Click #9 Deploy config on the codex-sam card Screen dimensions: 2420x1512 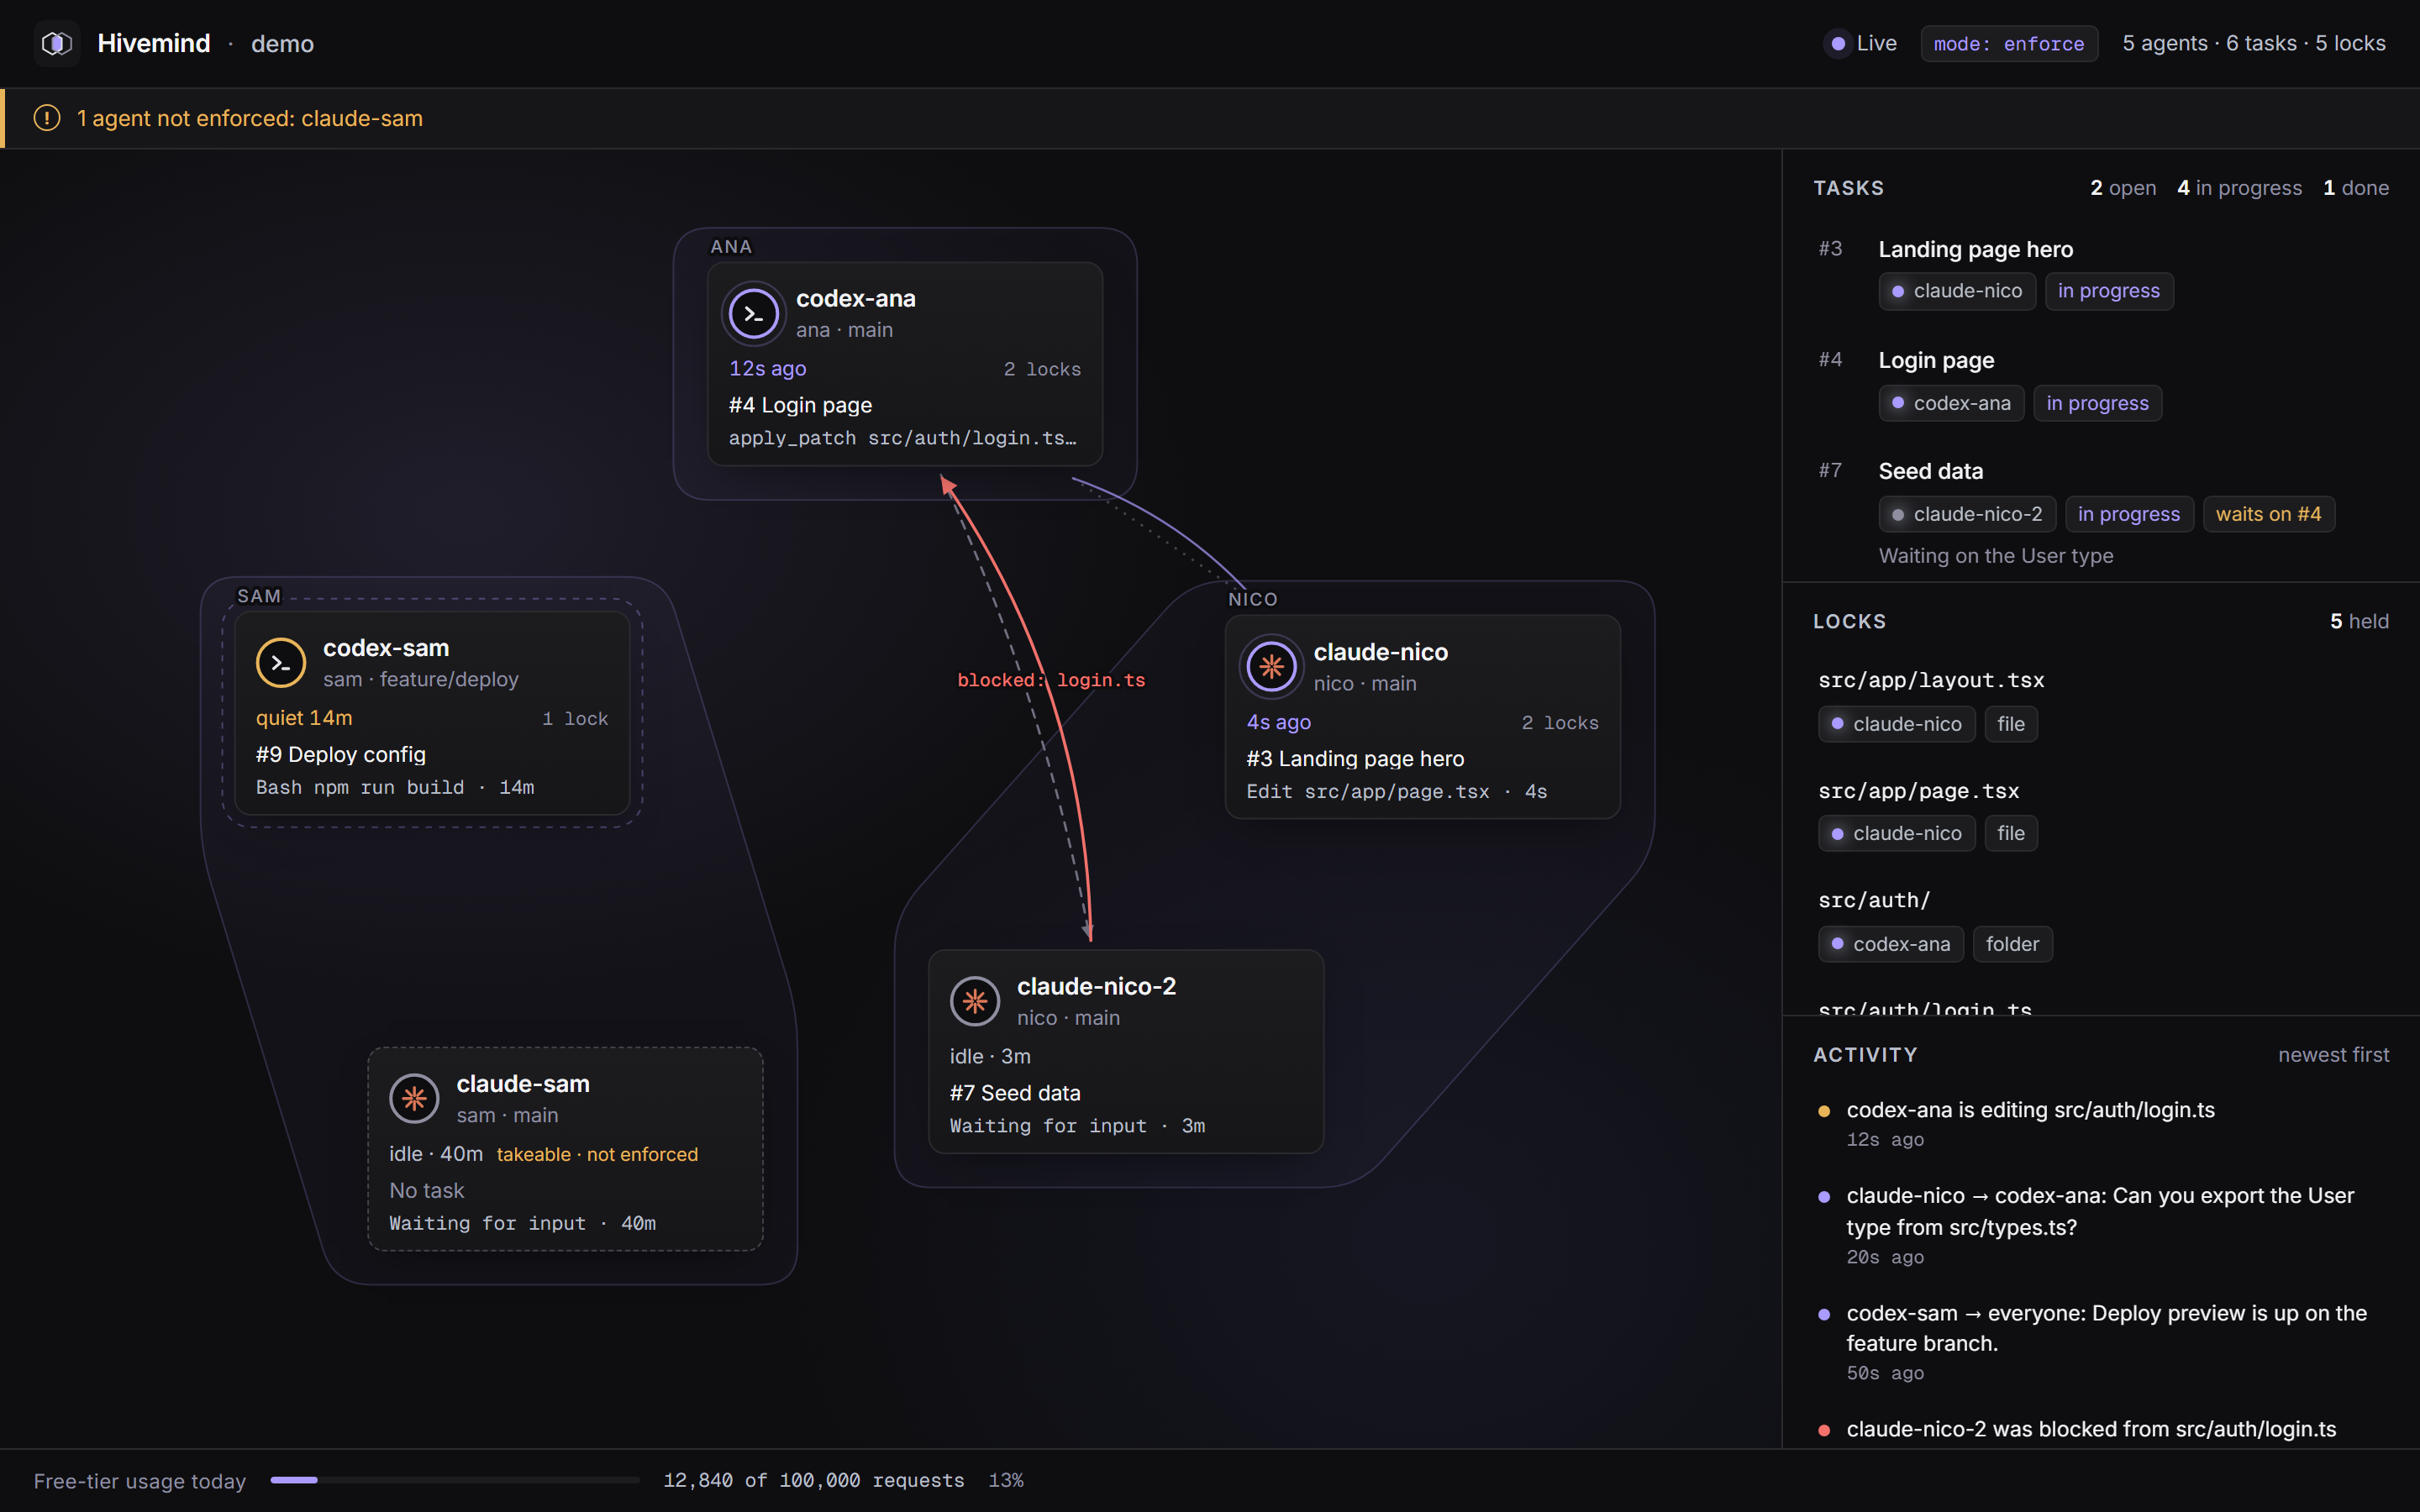tap(340, 755)
